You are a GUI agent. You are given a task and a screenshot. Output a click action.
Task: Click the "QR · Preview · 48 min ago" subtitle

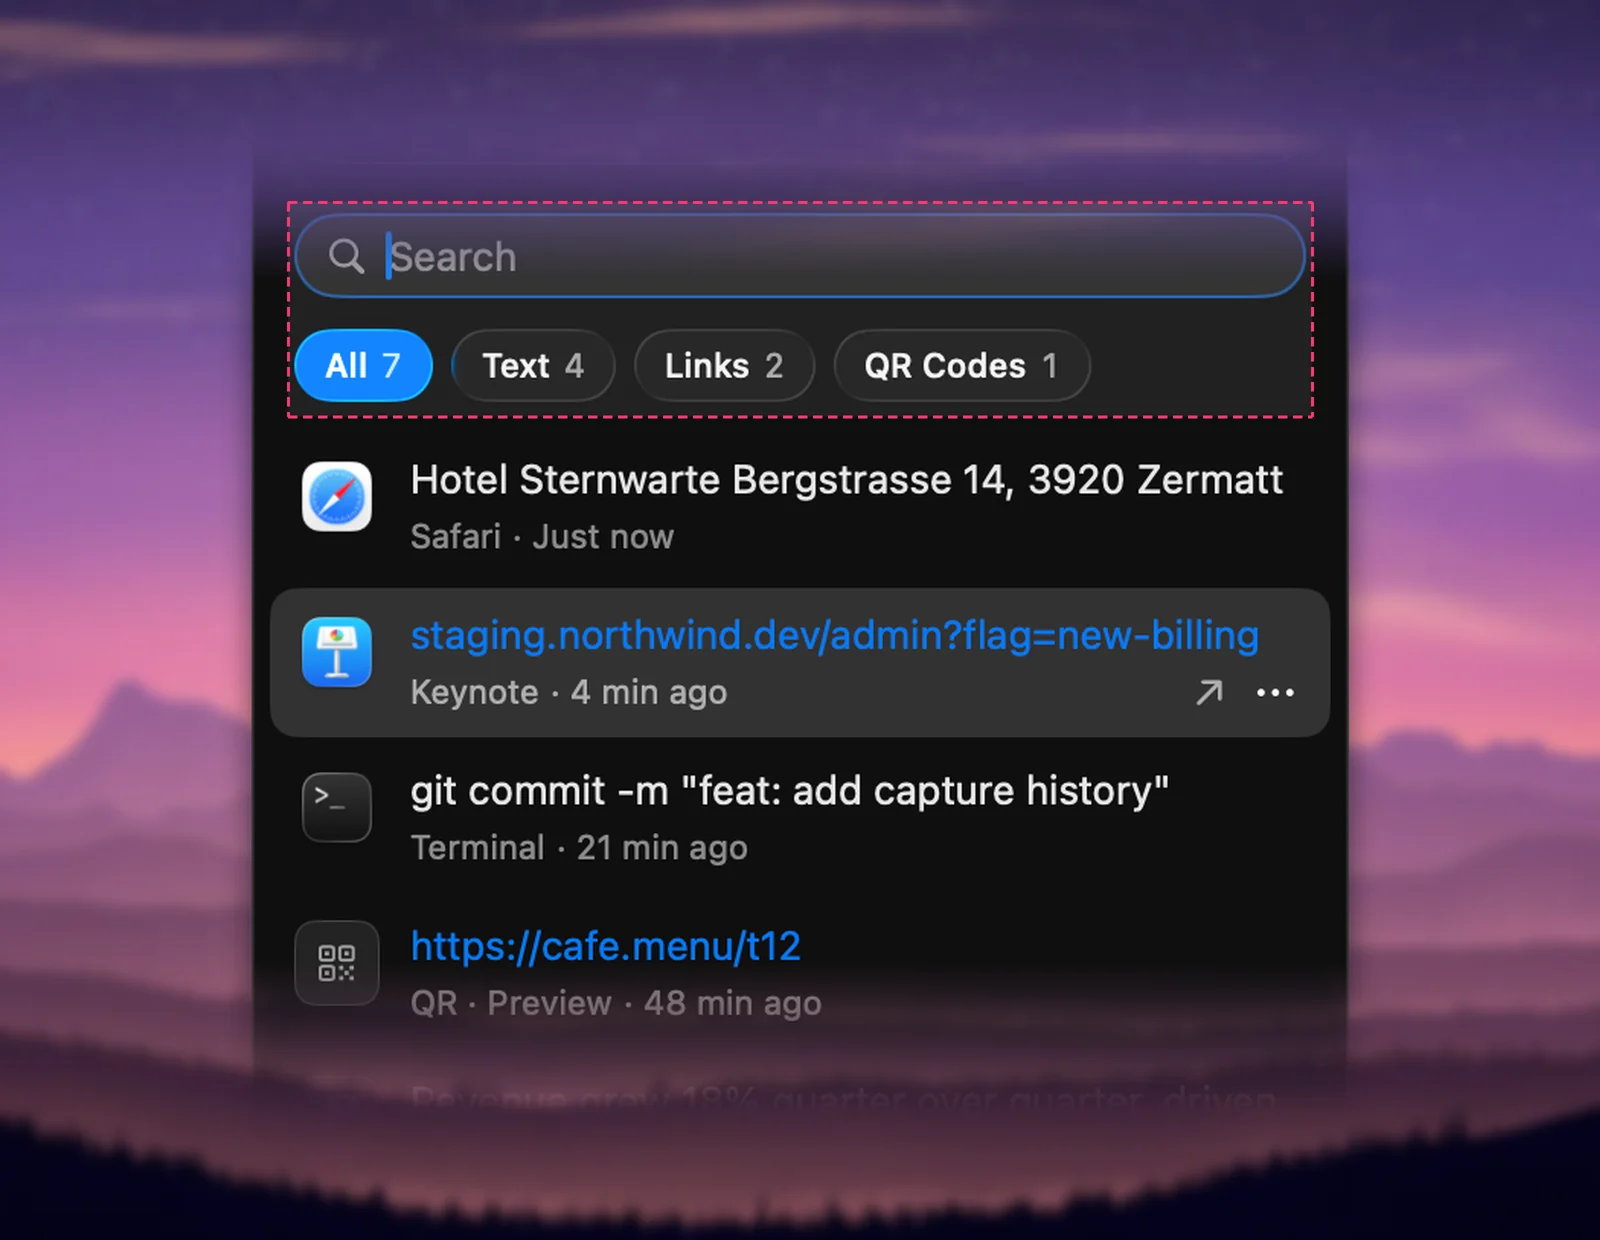tap(616, 1003)
